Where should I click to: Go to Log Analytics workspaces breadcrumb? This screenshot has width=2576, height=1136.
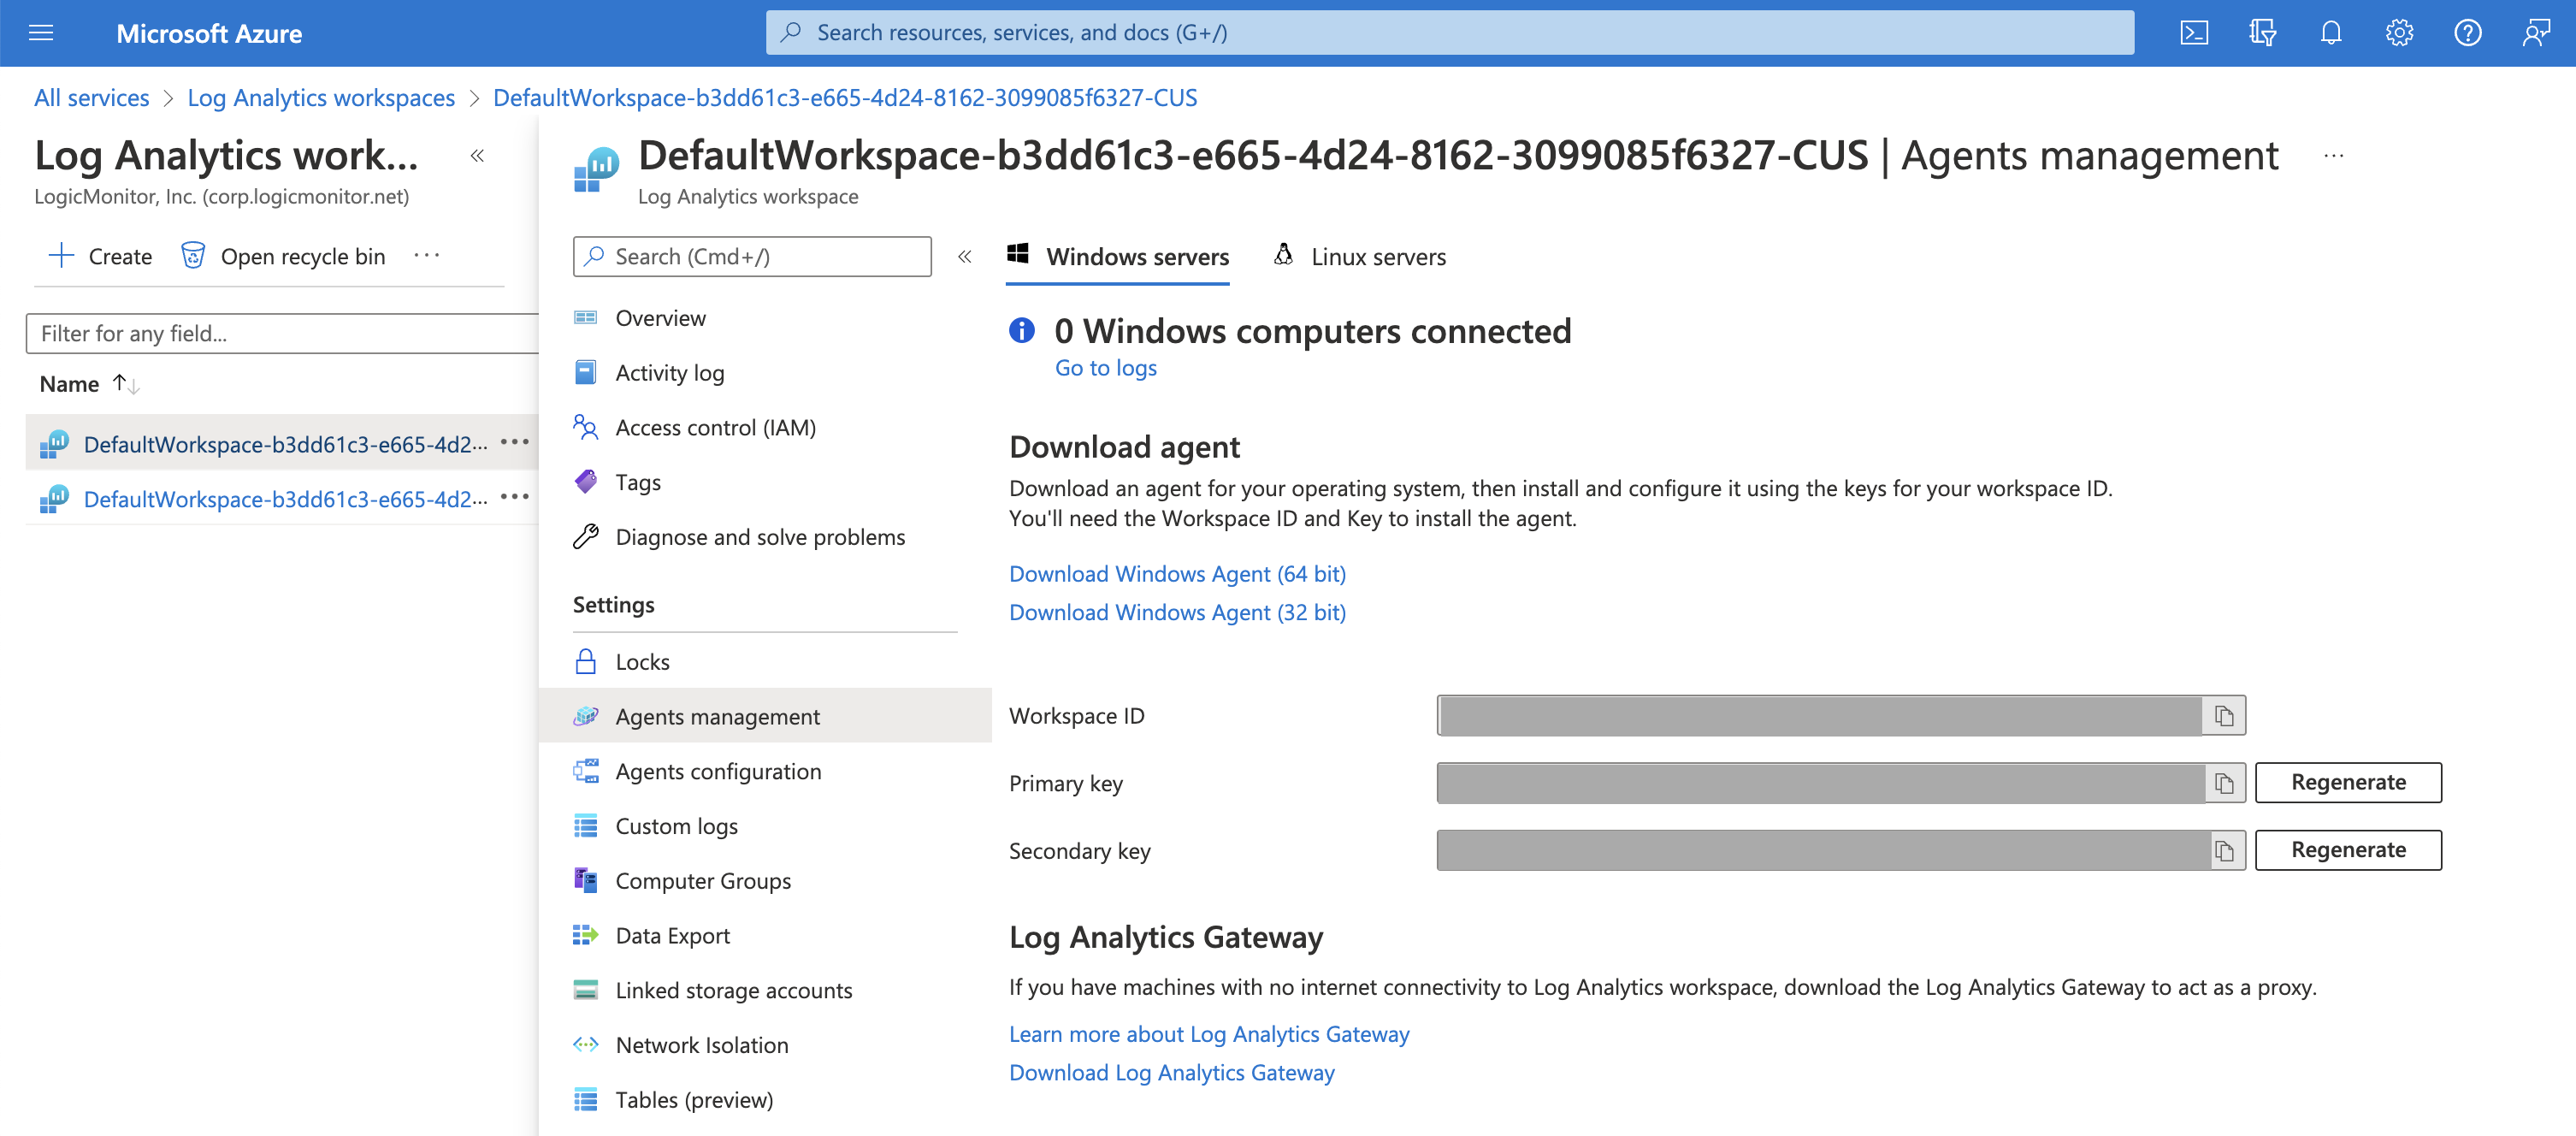pos(321,97)
